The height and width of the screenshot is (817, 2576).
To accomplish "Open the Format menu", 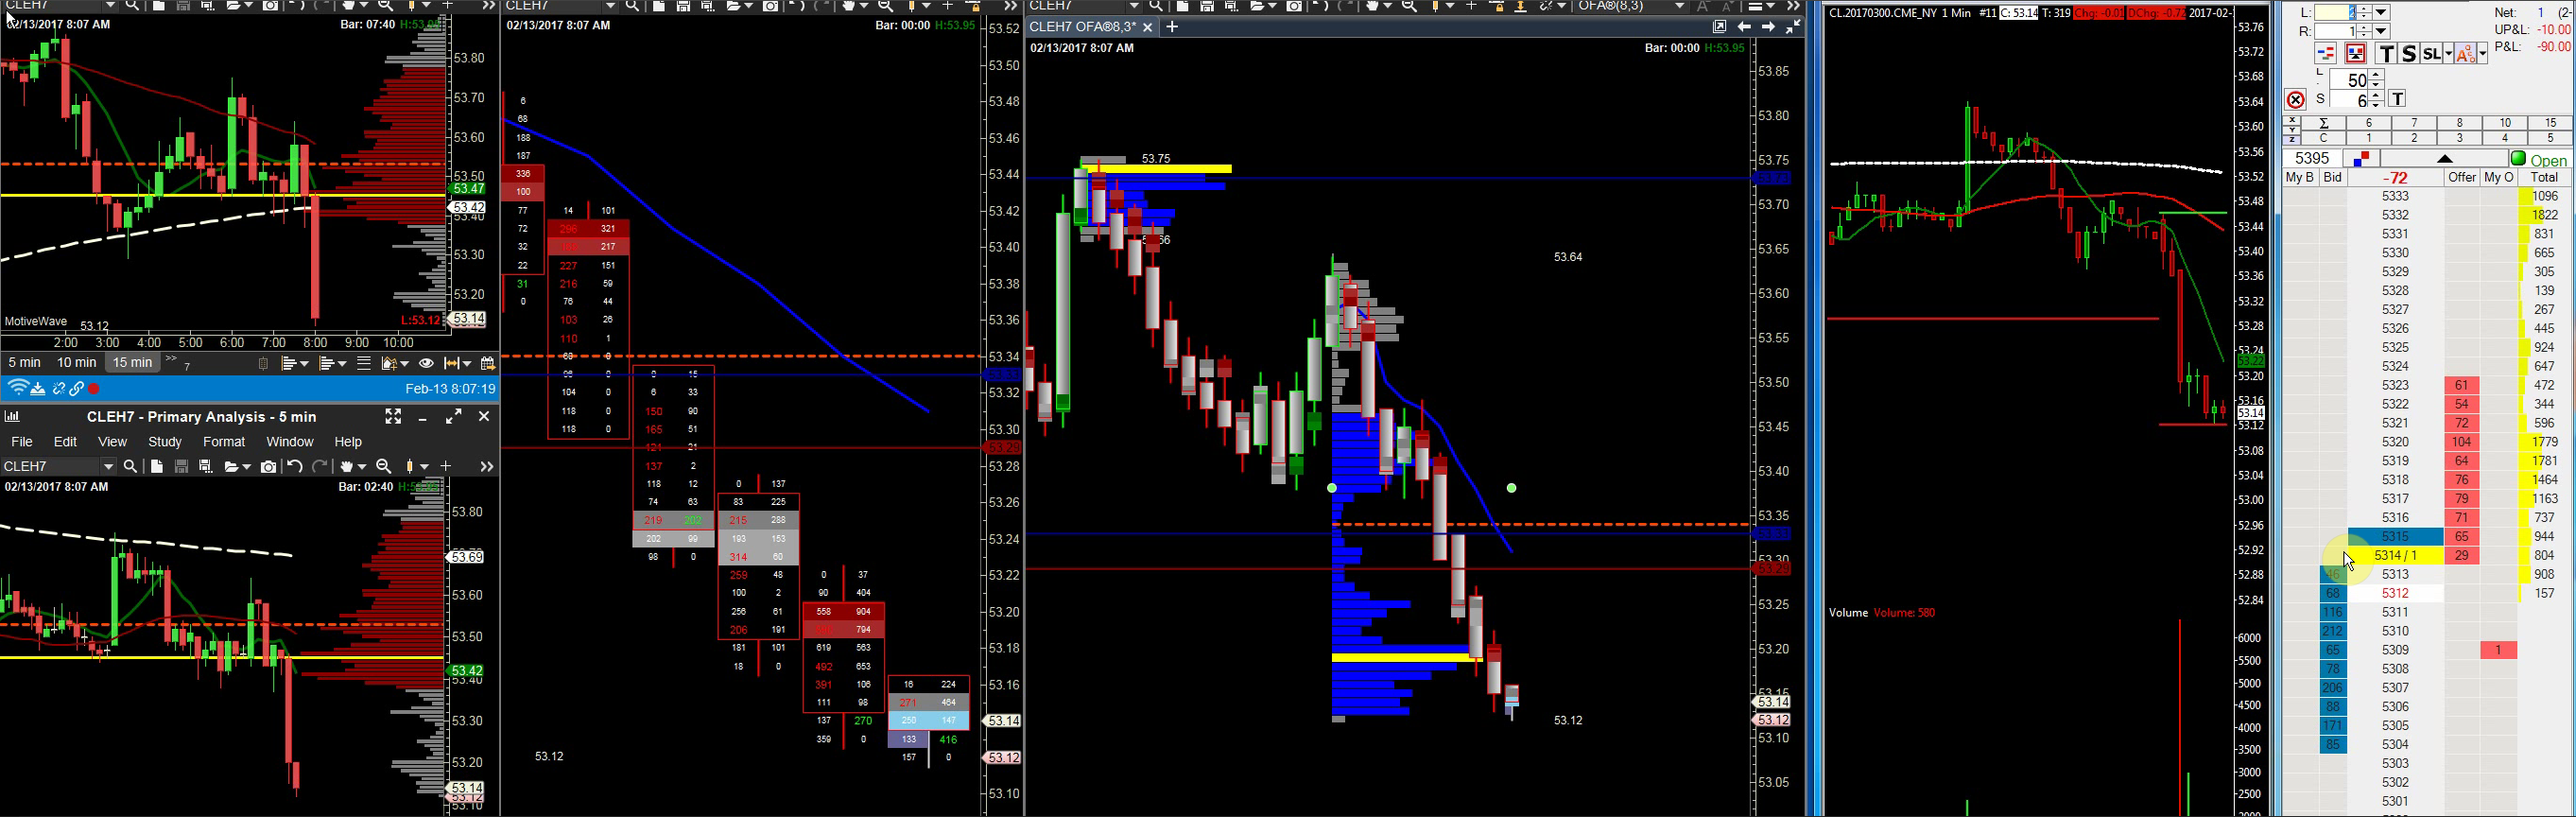I will point(224,441).
